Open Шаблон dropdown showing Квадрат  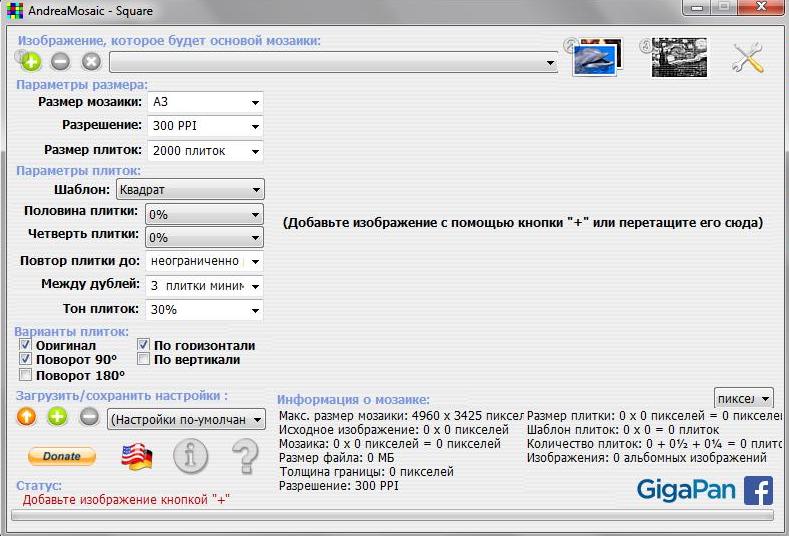[190, 190]
